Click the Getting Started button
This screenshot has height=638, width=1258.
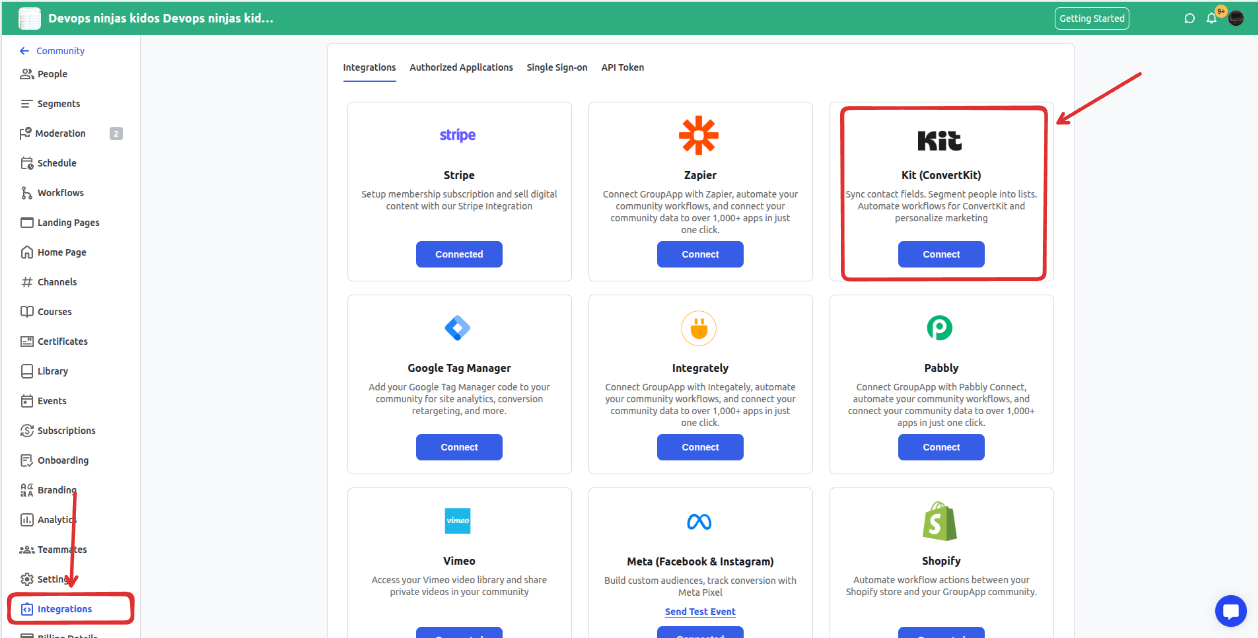click(1092, 18)
